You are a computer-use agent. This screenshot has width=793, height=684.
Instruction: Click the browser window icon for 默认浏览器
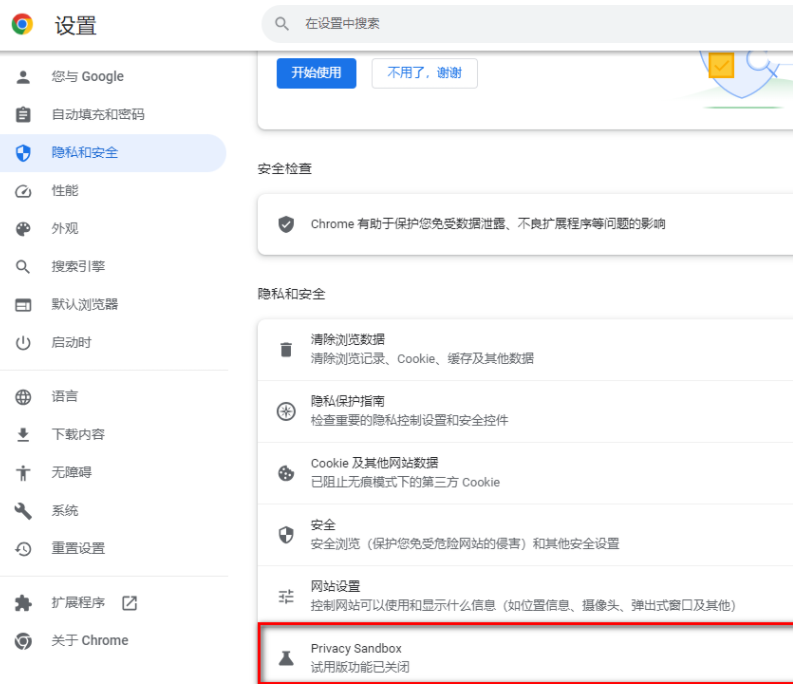23,305
